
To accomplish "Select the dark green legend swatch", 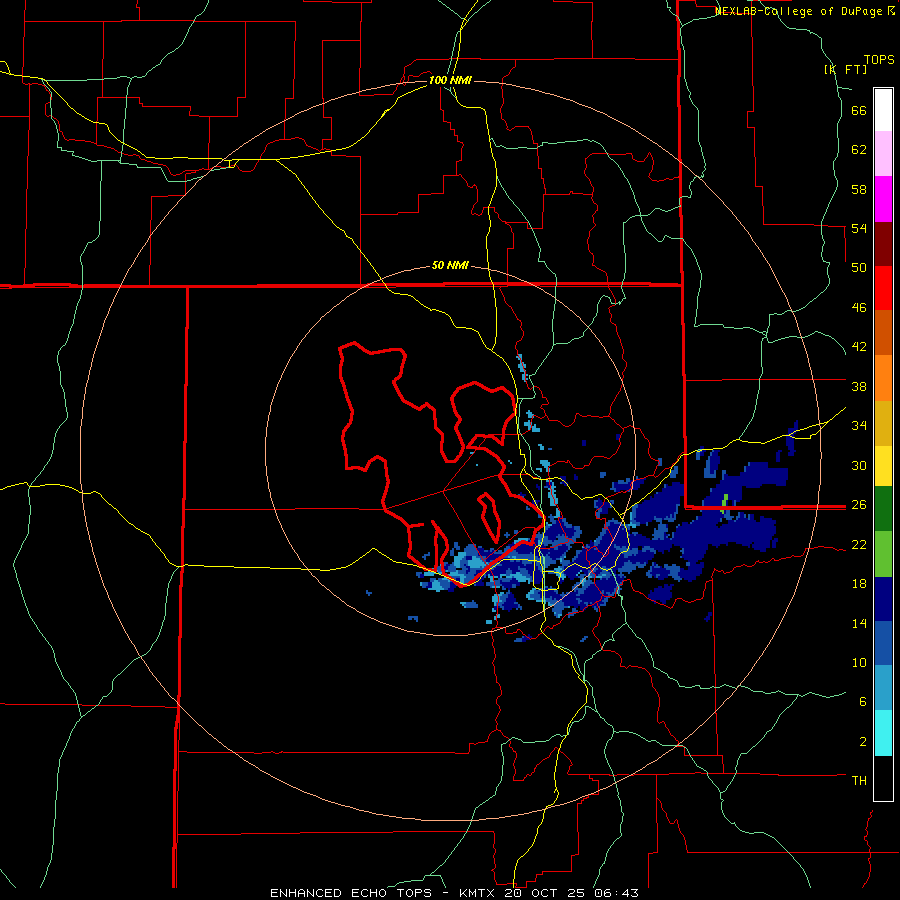I will coord(883,509).
